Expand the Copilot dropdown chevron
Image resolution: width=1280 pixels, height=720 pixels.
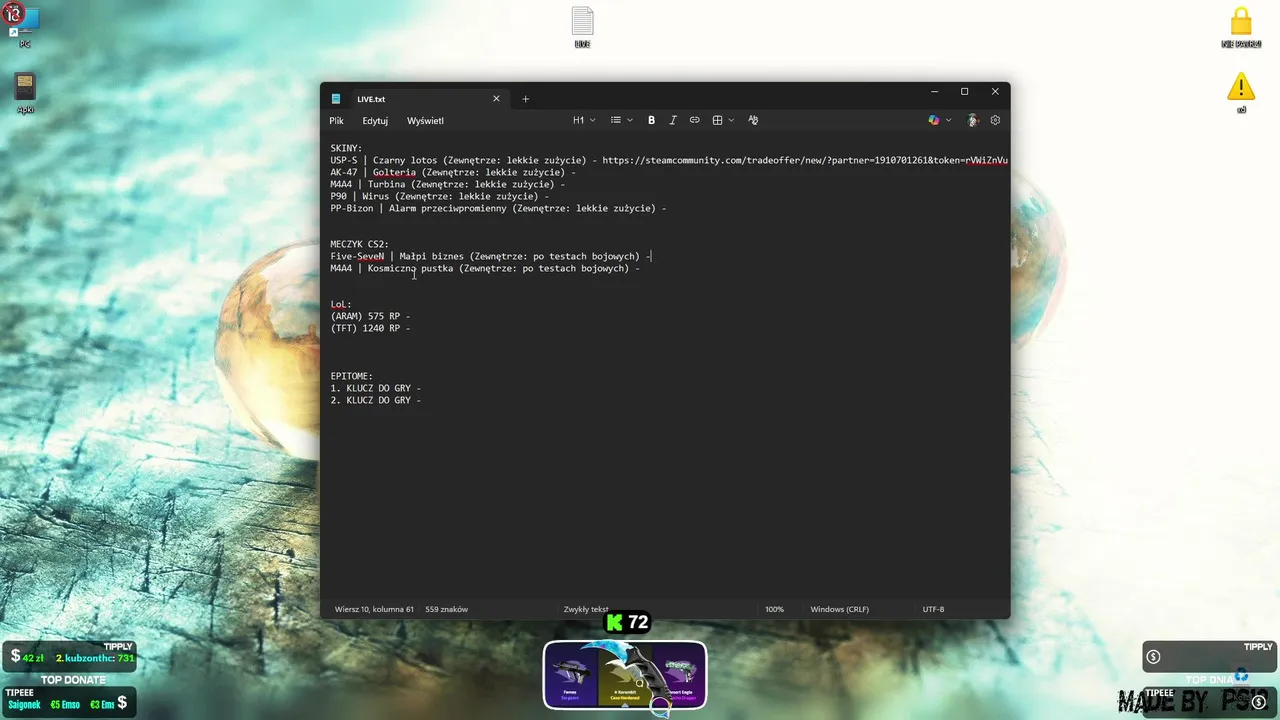948,120
